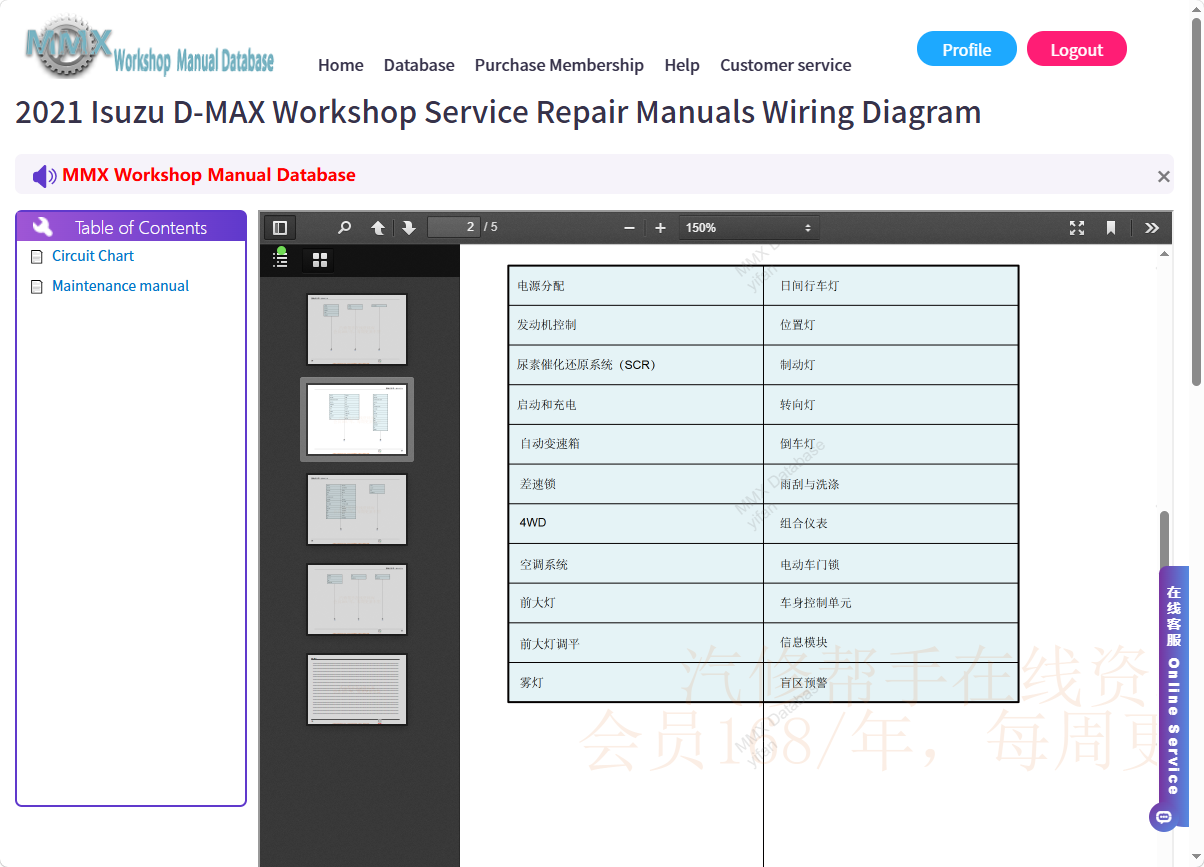Select page 3 thumbnail

(x=357, y=509)
